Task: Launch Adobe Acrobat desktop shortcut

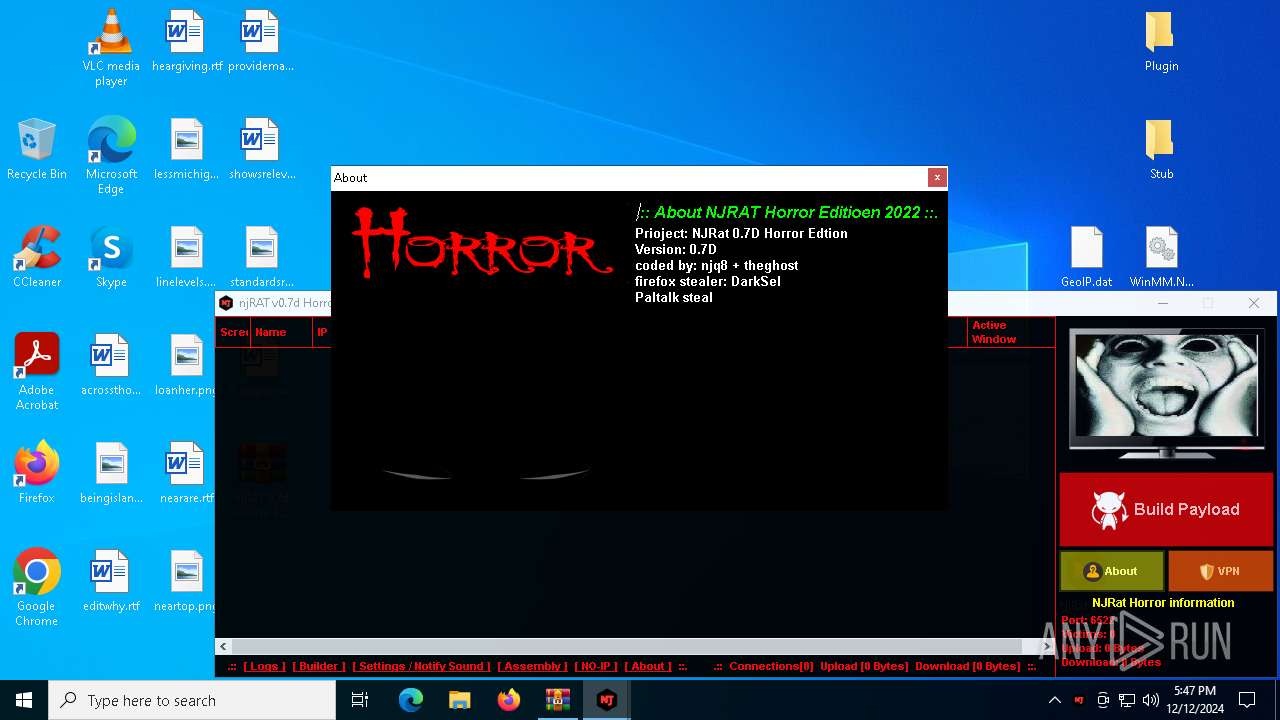Action: [x=37, y=371]
